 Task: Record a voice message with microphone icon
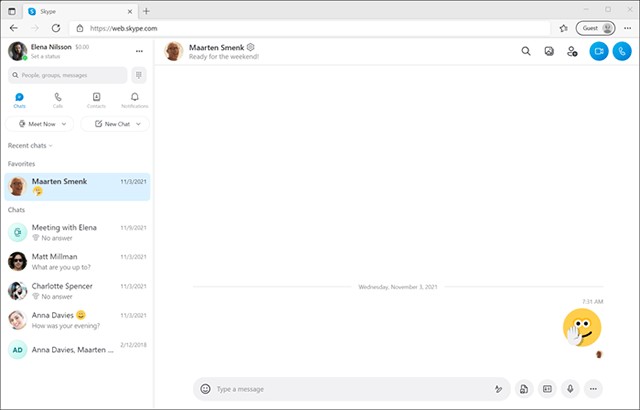pos(570,388)
